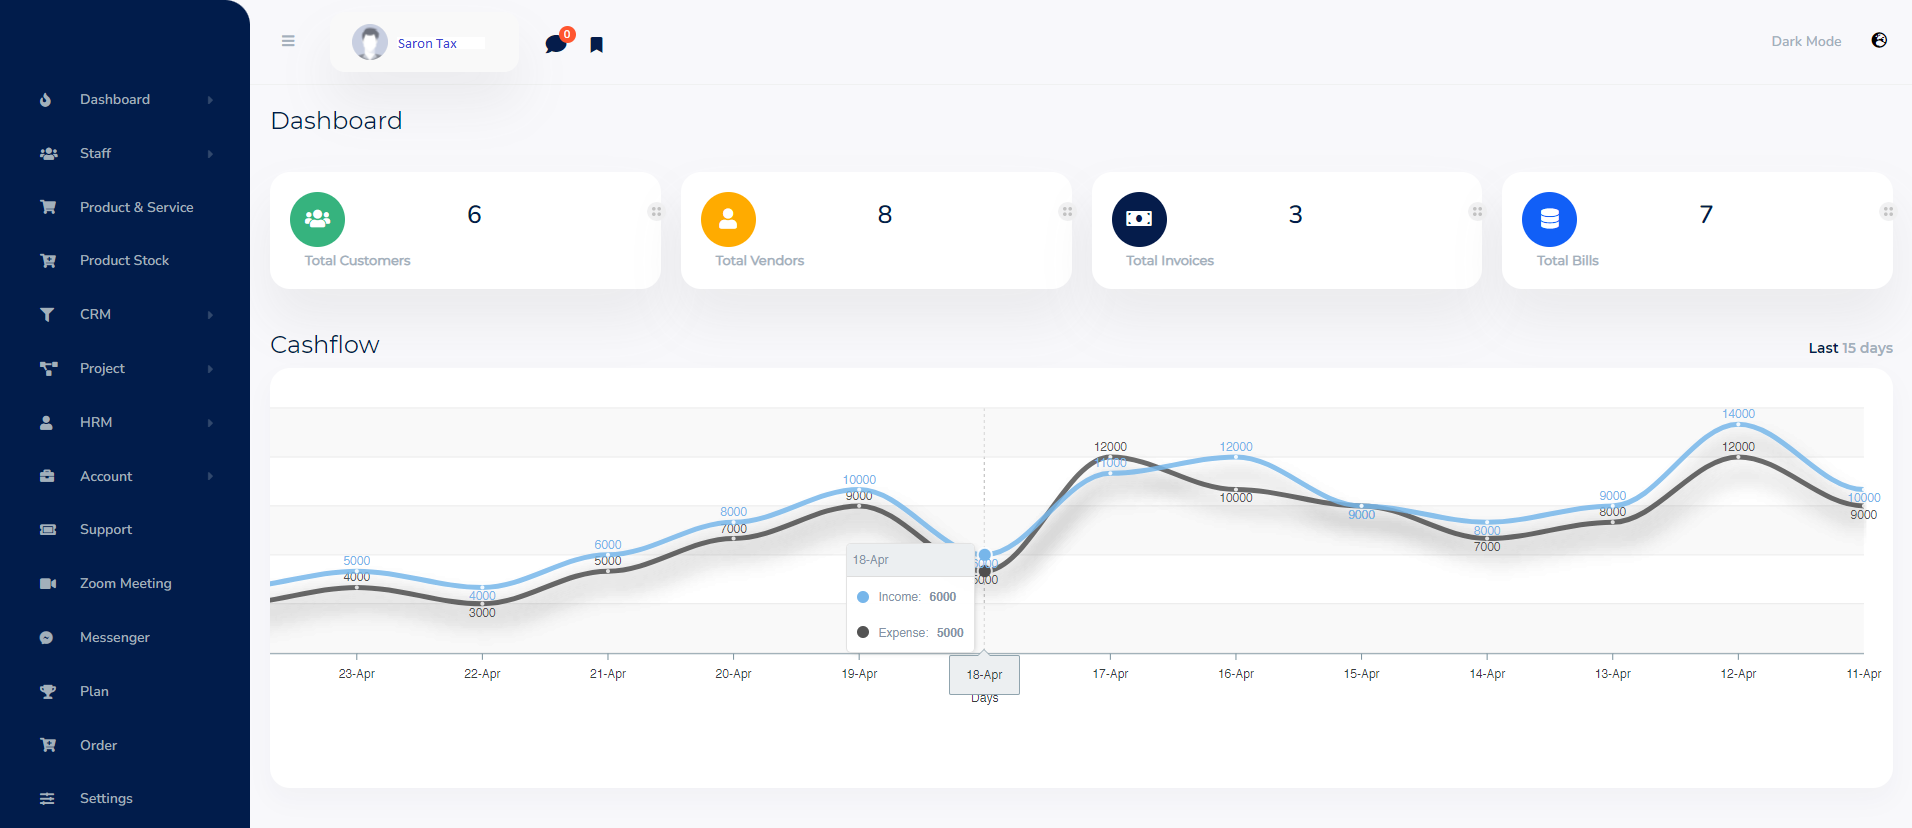This screenshot has height=828, width=1912.
Task: Open Zoom Meeting from sidebar
Action: [x=125, y=583]
